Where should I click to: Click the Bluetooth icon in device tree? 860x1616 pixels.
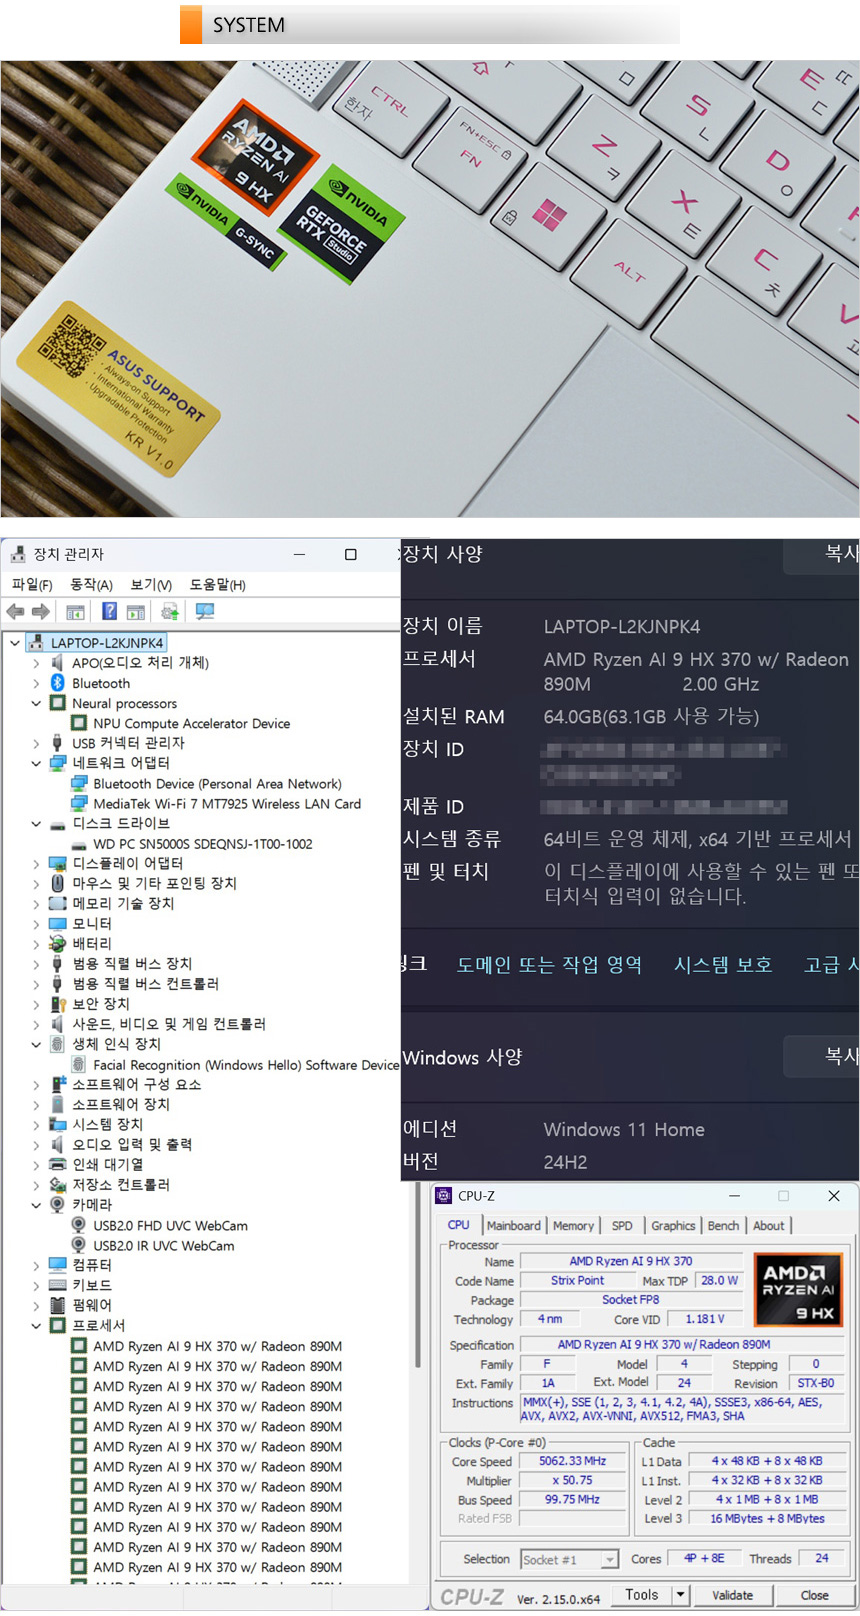[x=57, y=683]
